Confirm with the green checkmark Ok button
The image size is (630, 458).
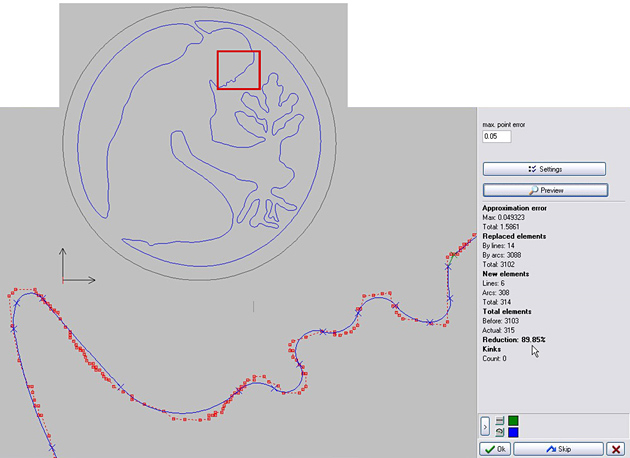coord(495,449)
